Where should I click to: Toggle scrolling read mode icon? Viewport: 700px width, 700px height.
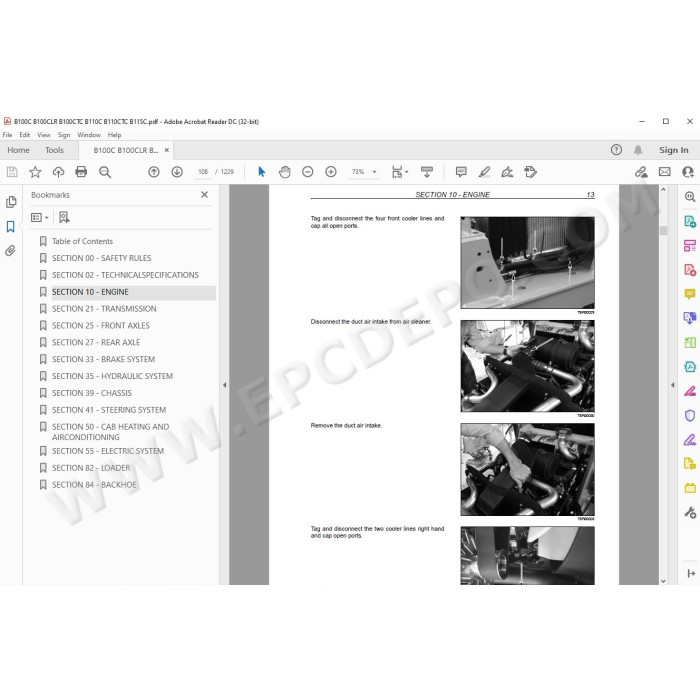click(x=427, y=172)
